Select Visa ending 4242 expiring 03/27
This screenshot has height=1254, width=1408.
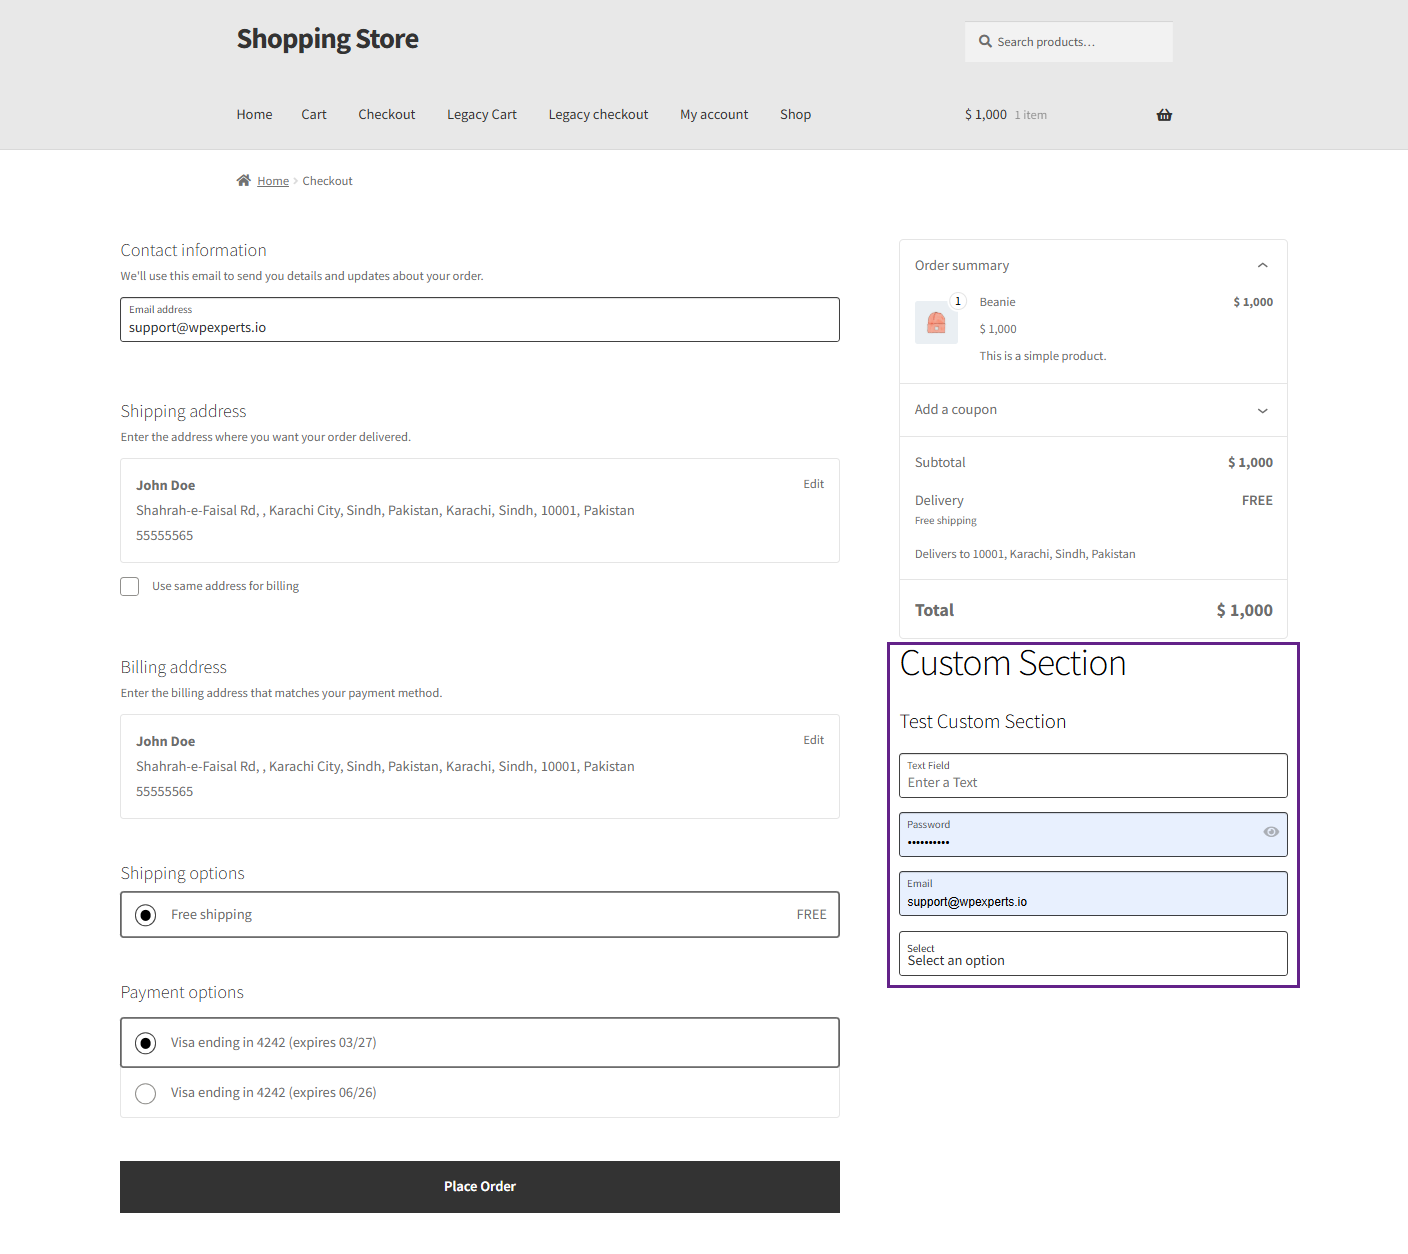pyautogui.click(x=146, y=1043)
